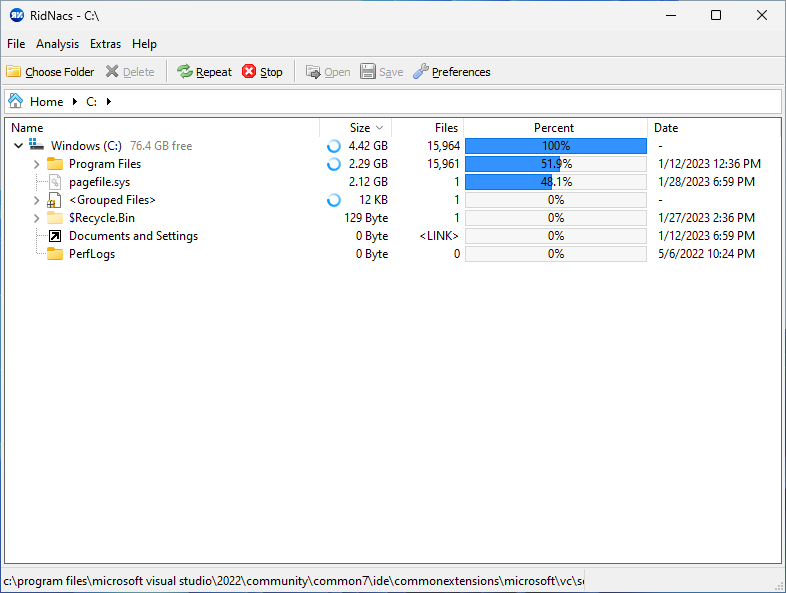Click Home in the breadcrumb
Viewport: 786px width, 593px height.
(47, 102)
